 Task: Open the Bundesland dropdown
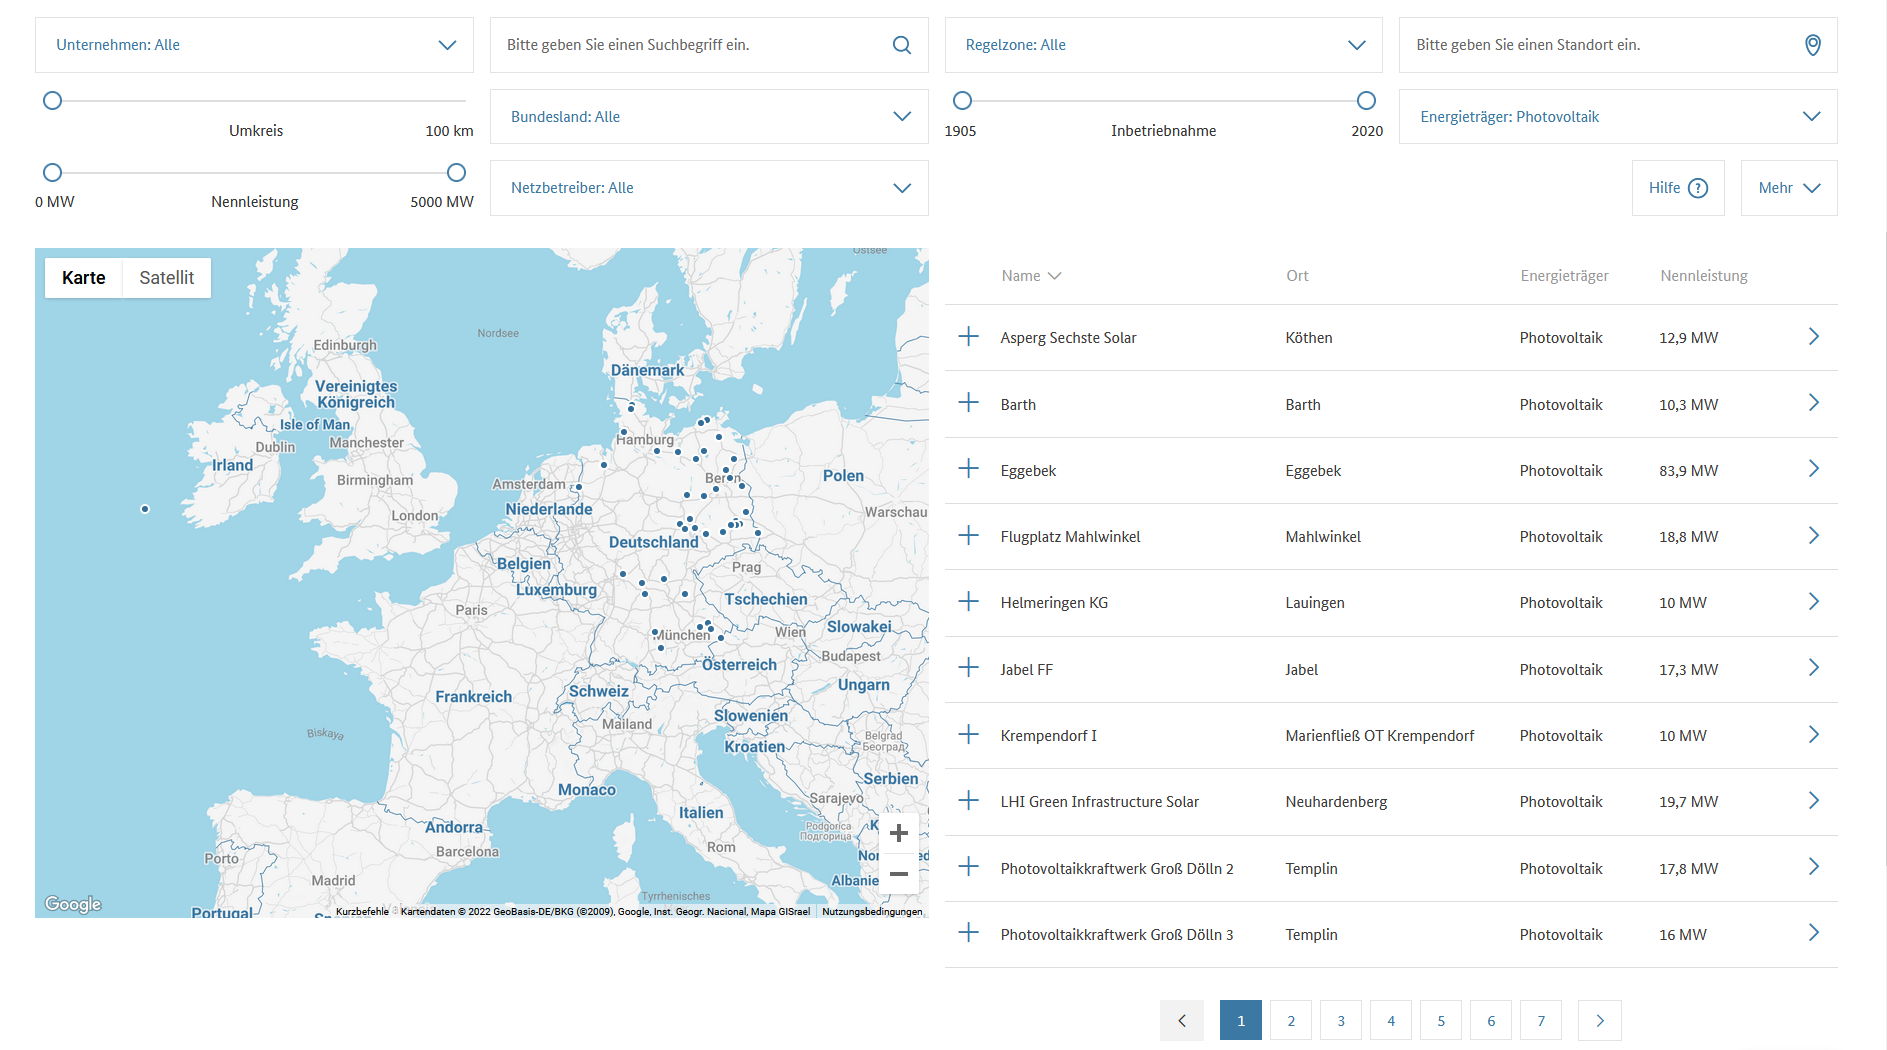click(708, 117)
